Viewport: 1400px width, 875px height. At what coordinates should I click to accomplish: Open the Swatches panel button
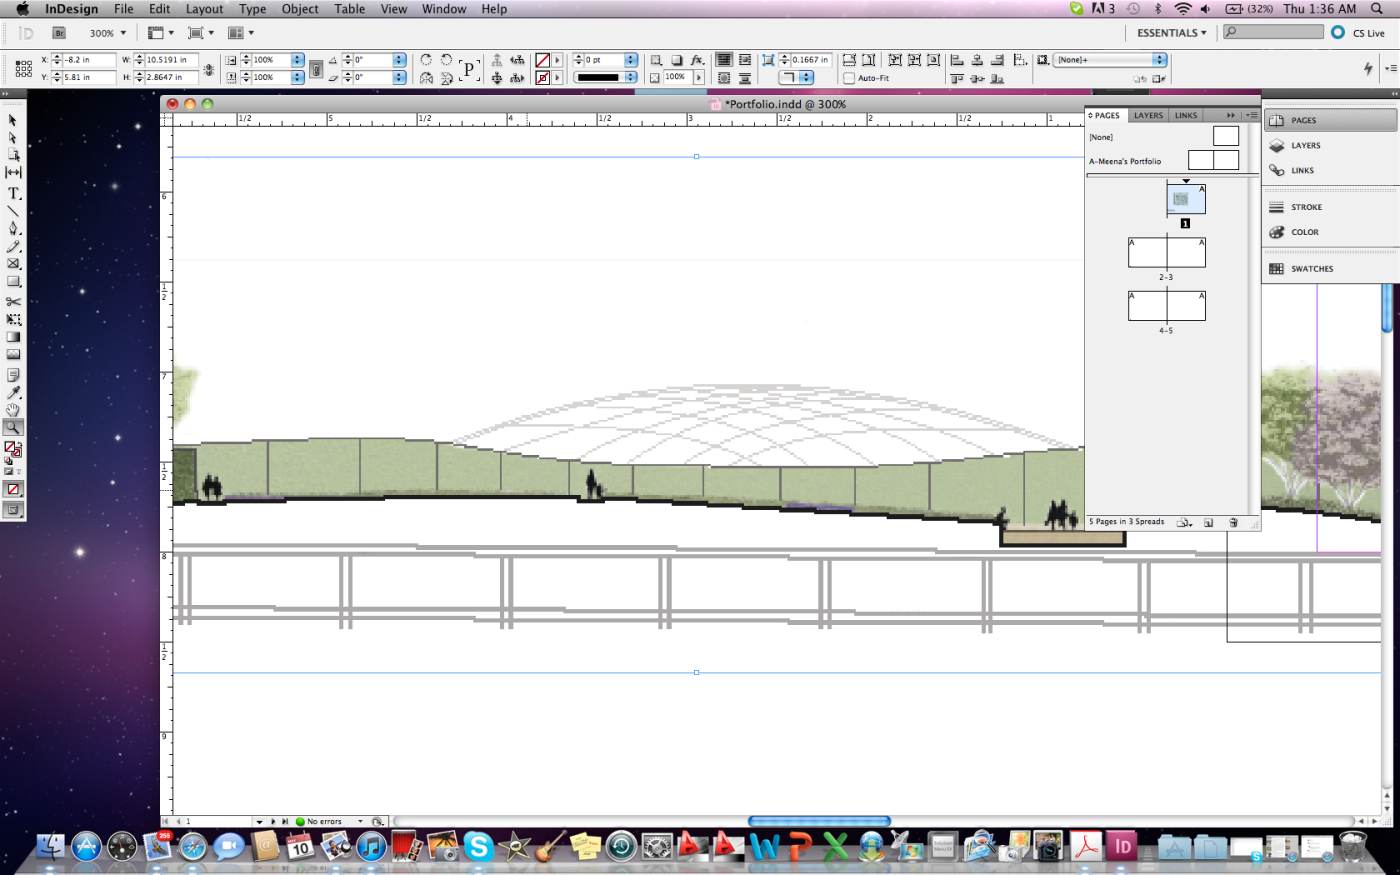tap(1311, 269)
